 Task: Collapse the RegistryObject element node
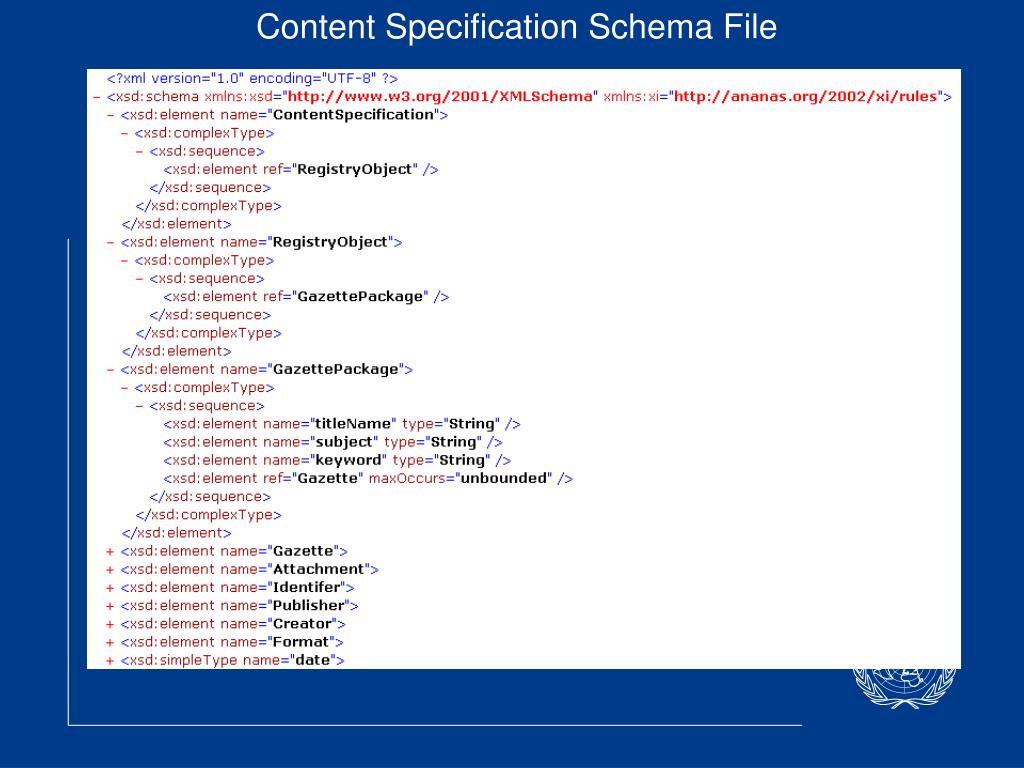[110, 242]
